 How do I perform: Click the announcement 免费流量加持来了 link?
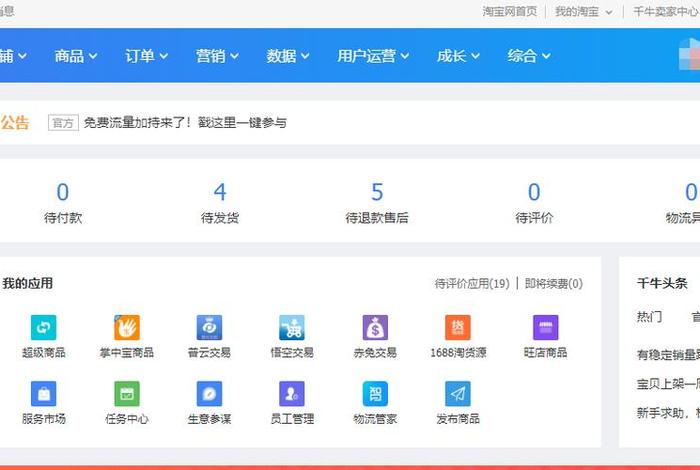coord(185,122)
